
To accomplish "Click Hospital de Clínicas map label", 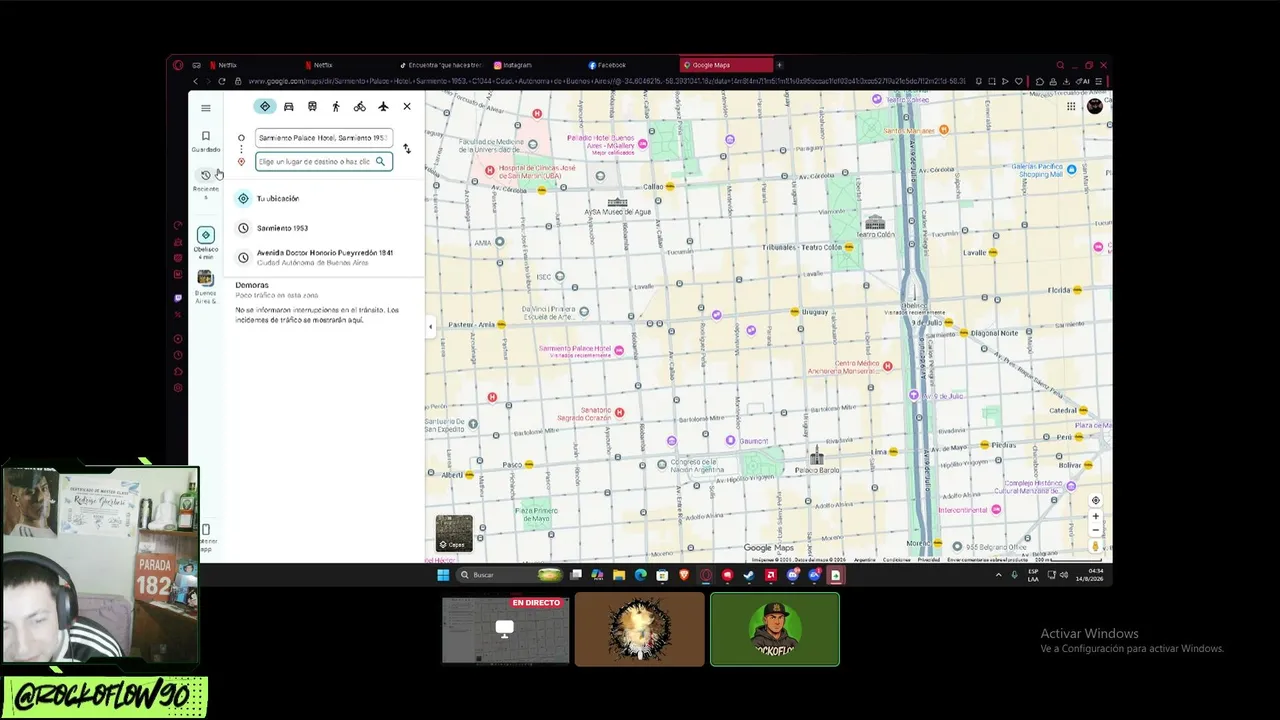I will [537, 171].
